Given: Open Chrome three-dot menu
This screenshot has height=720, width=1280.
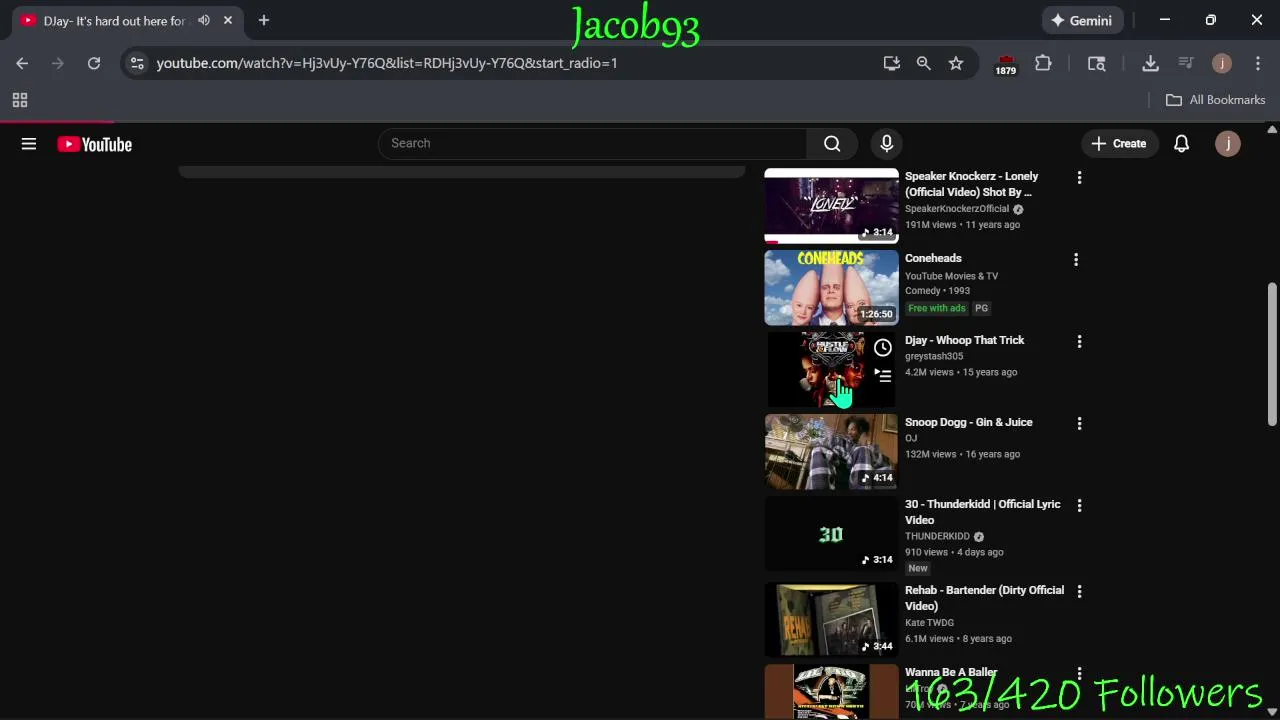Looking at the screenshot, I should click(x=1257, y=63).
